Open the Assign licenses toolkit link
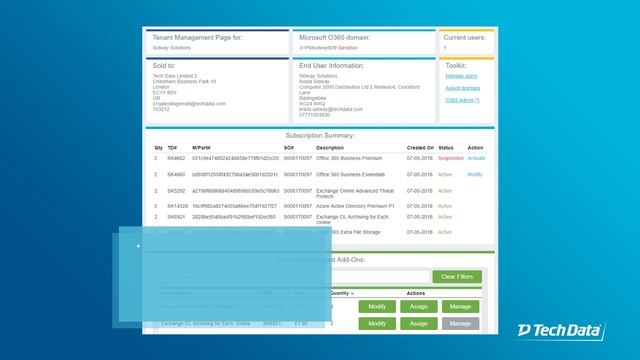640x360 pixels. tap(462, 88)
